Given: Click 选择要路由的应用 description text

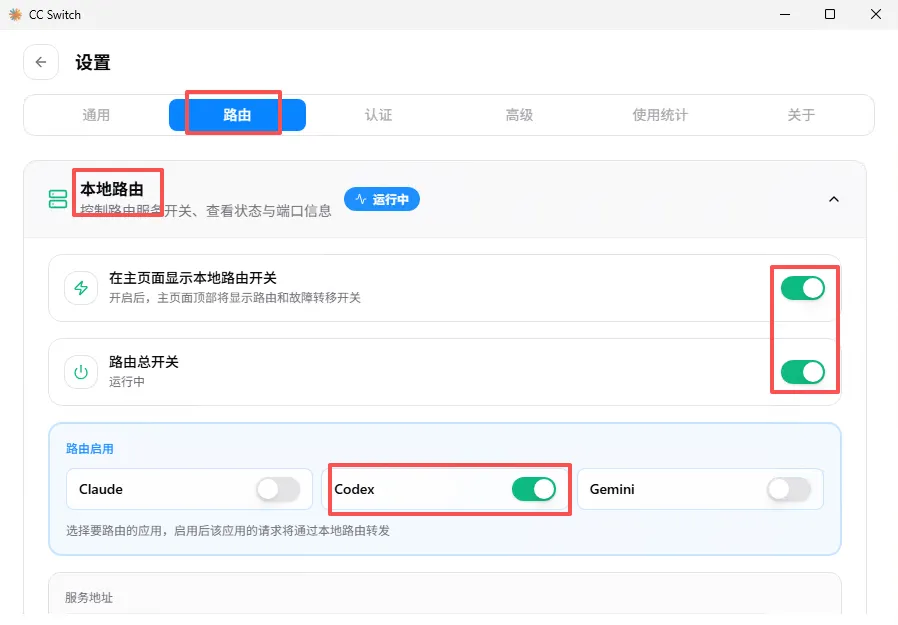Looking at the screenshot, I should (228, 531).
